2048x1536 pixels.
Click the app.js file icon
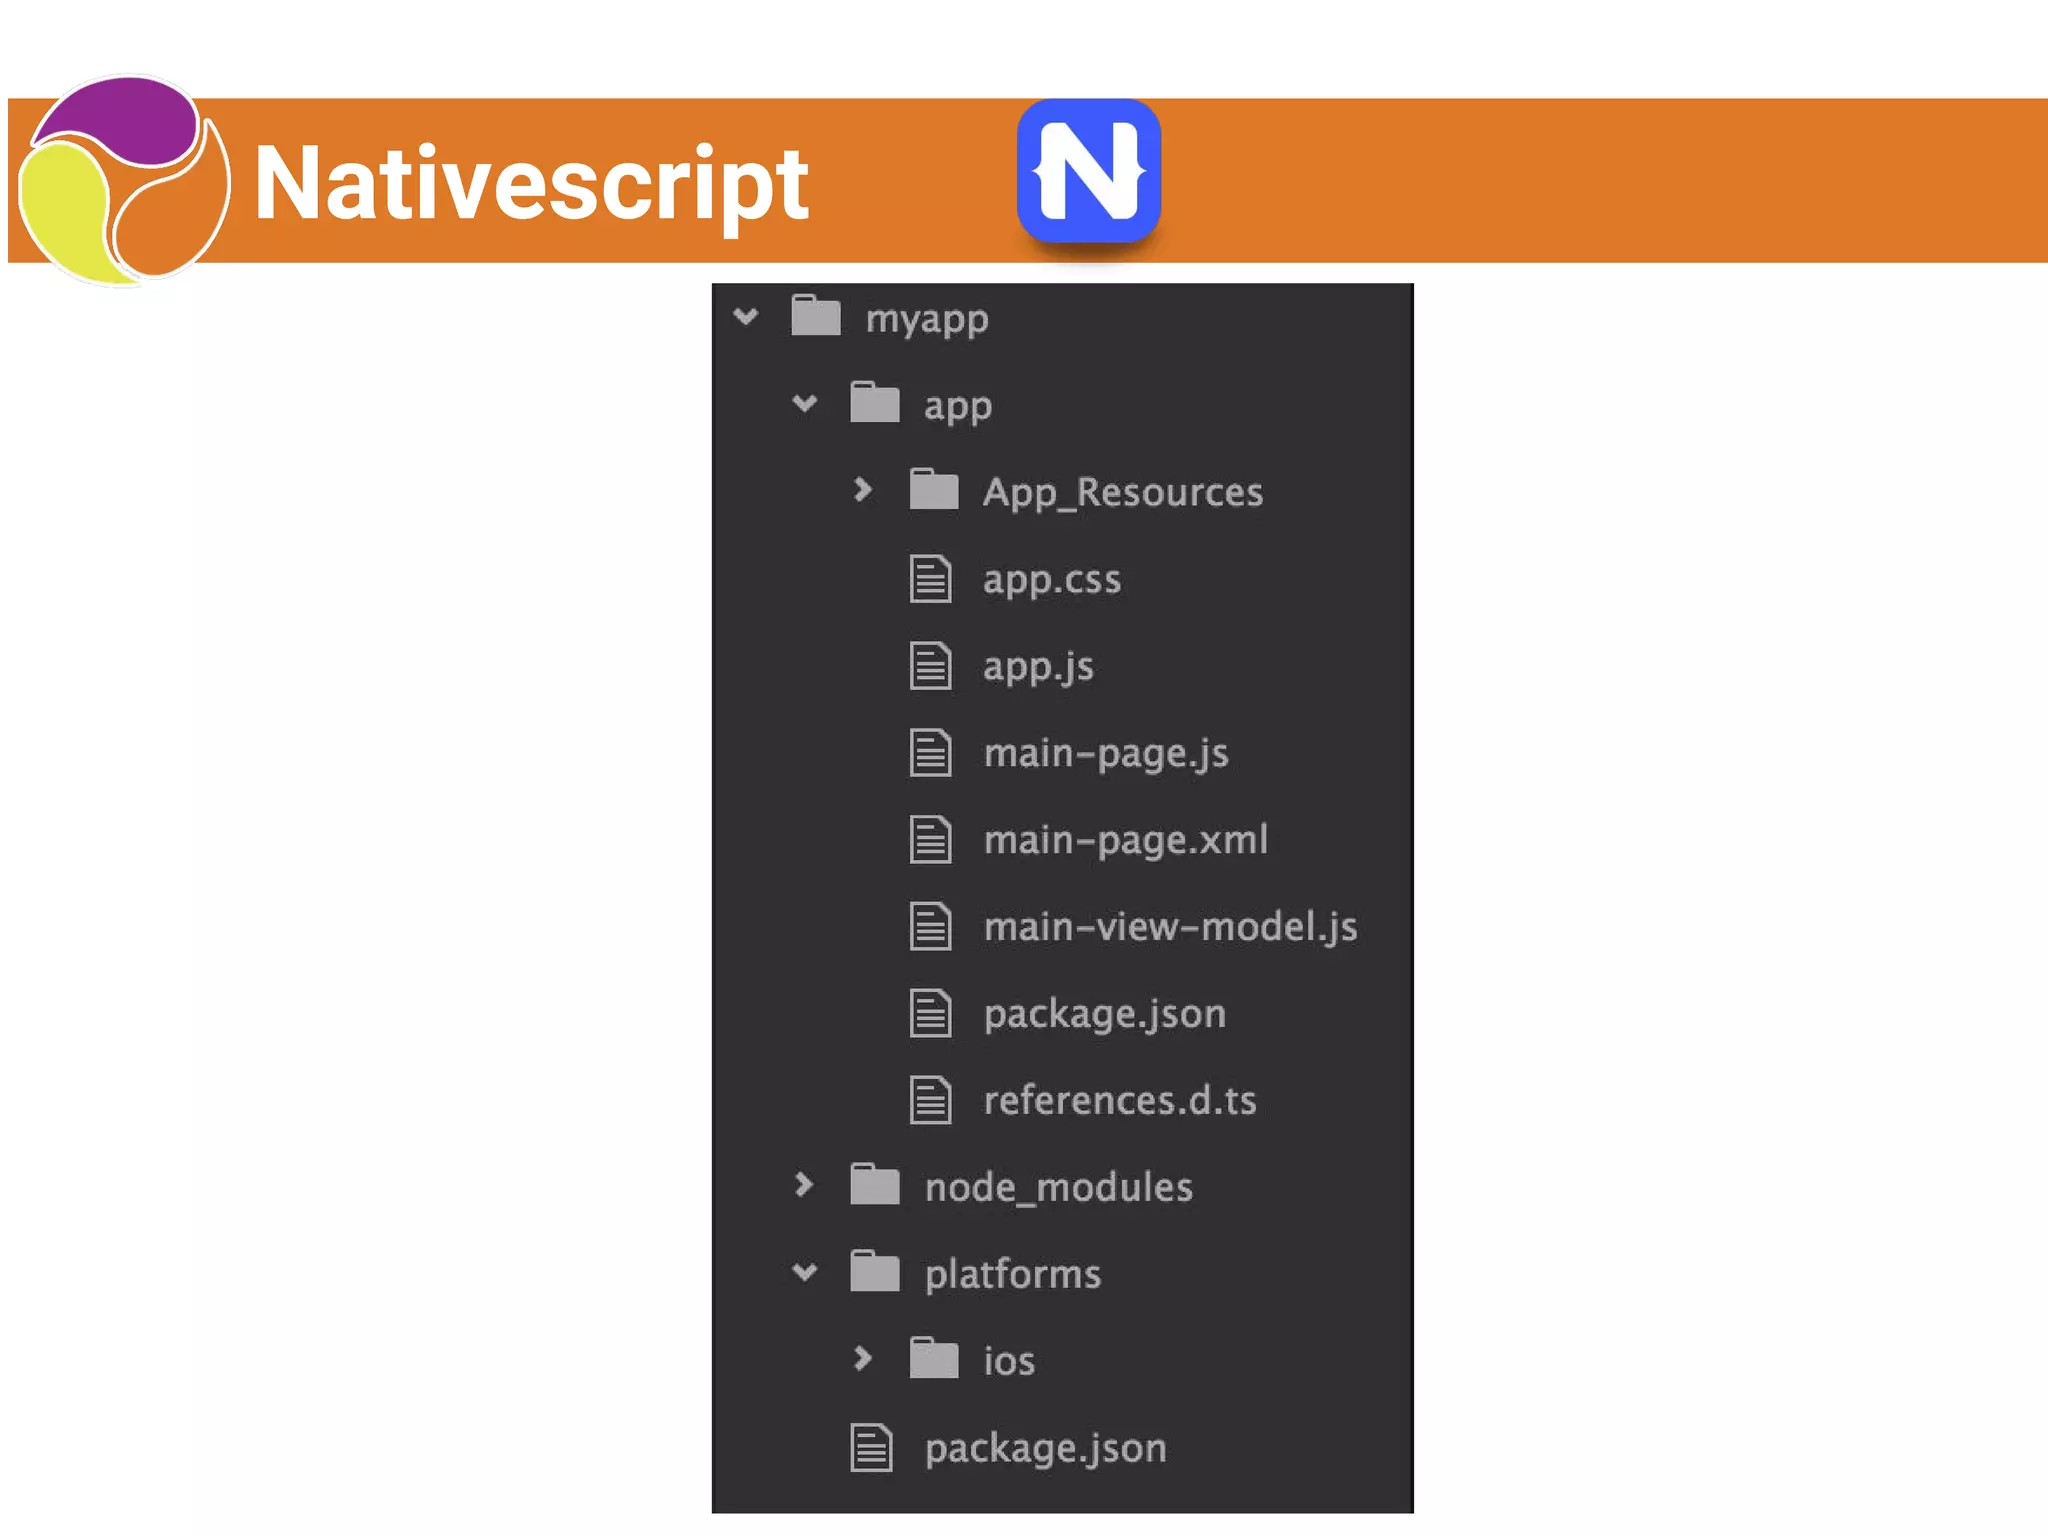coord(930,665)
